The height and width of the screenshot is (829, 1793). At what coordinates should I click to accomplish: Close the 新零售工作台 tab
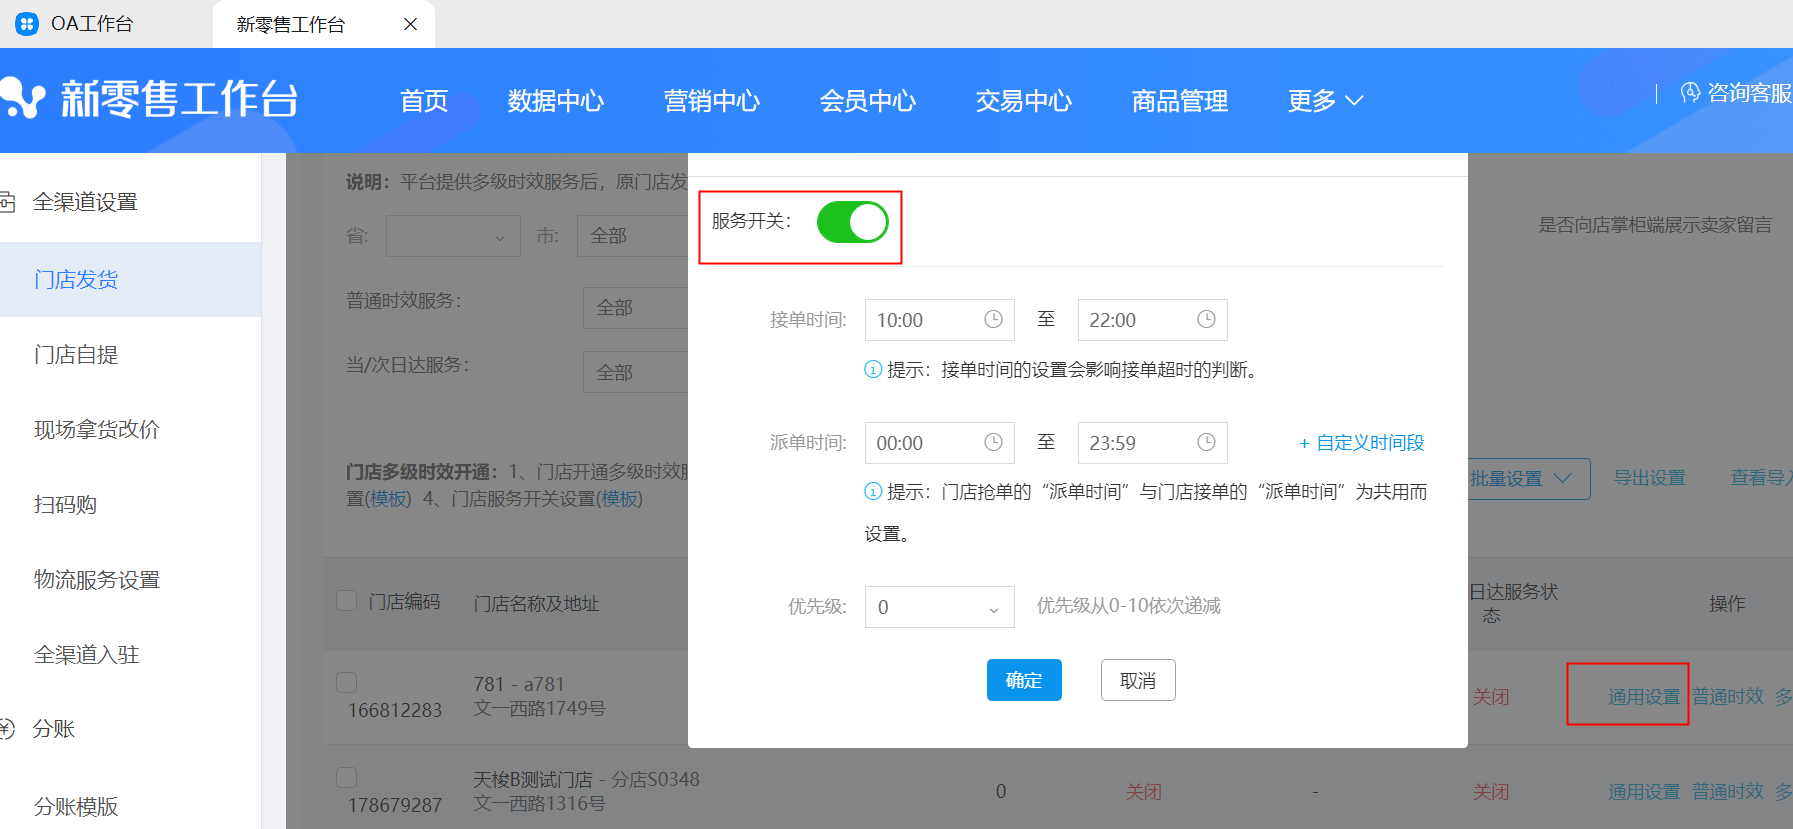click(410, 24)
